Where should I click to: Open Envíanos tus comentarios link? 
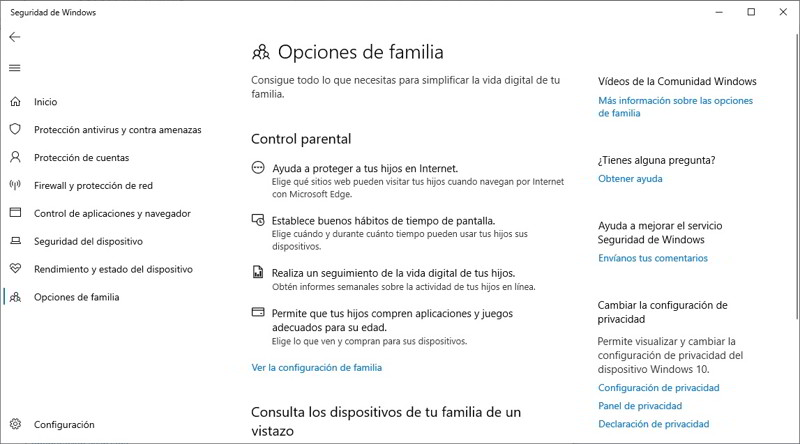(x=652, y=258)
